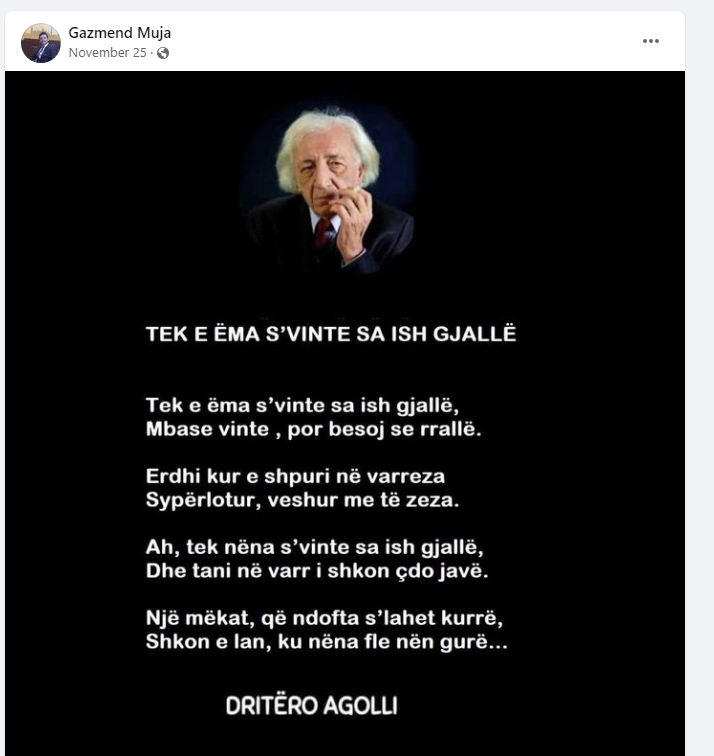
Task: Click the Public audience globe icon
Action: click(x=163, y=53)
